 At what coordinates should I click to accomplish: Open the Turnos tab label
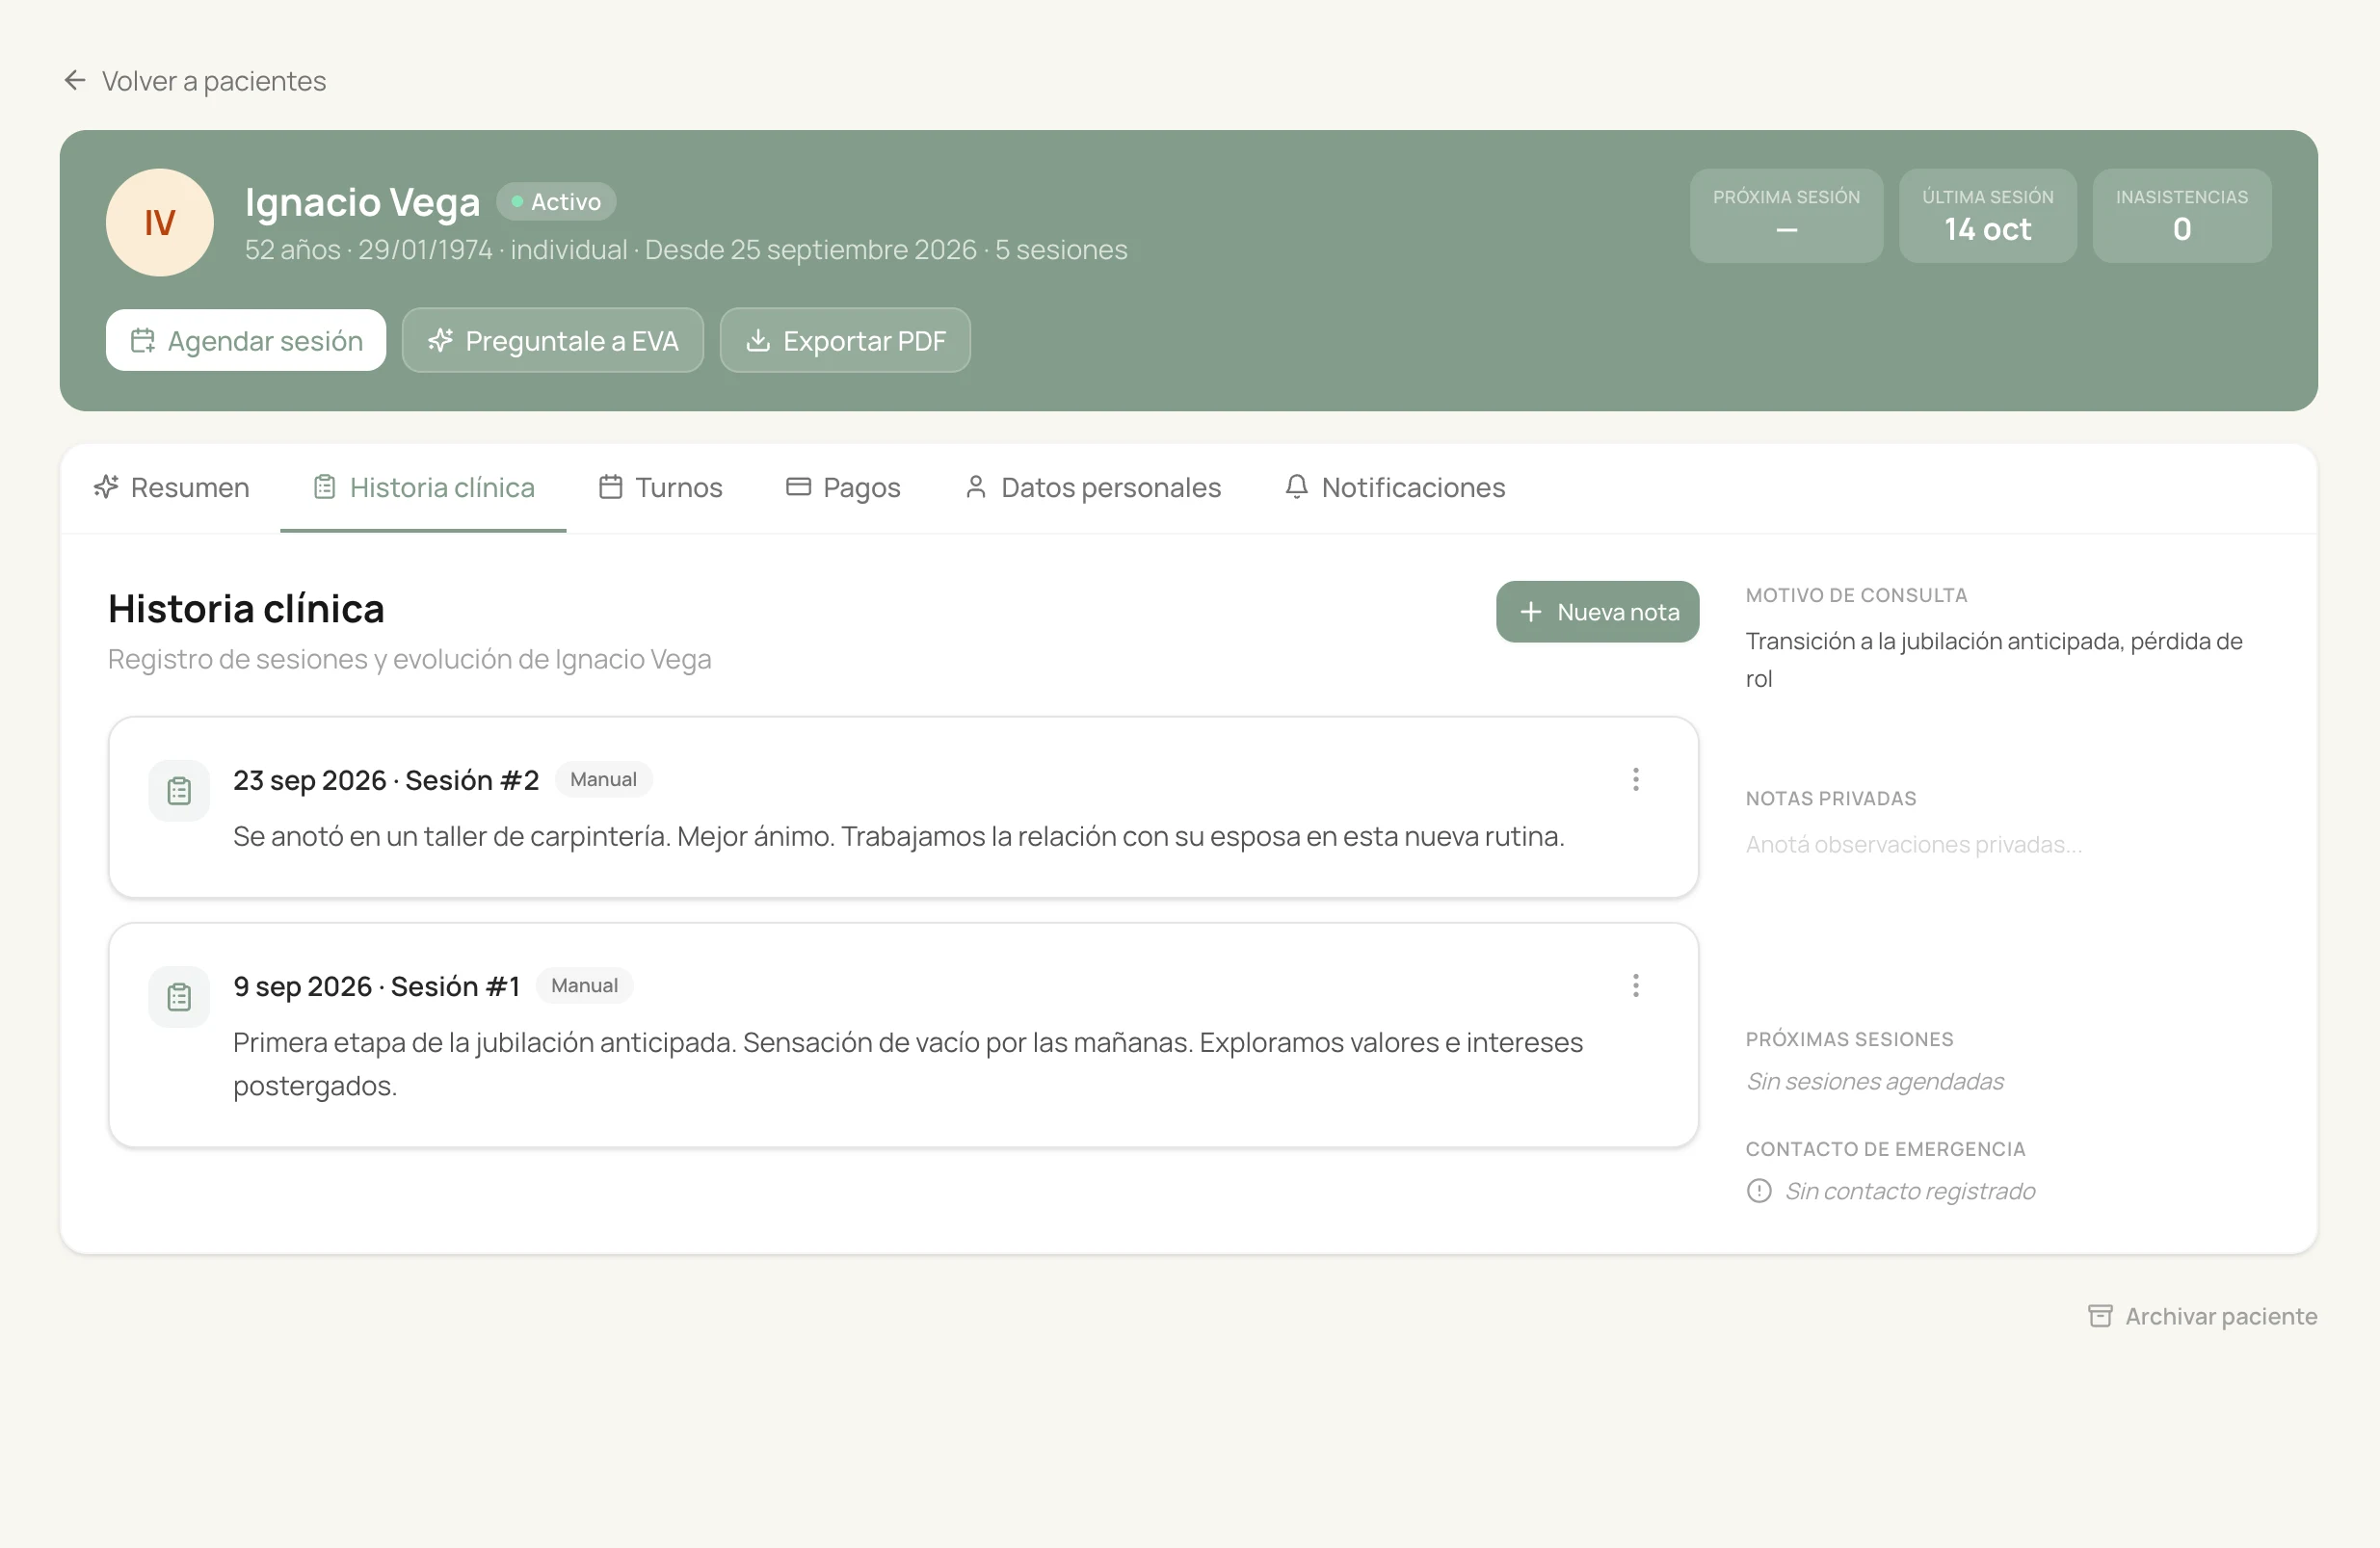[x=679, y=487]
